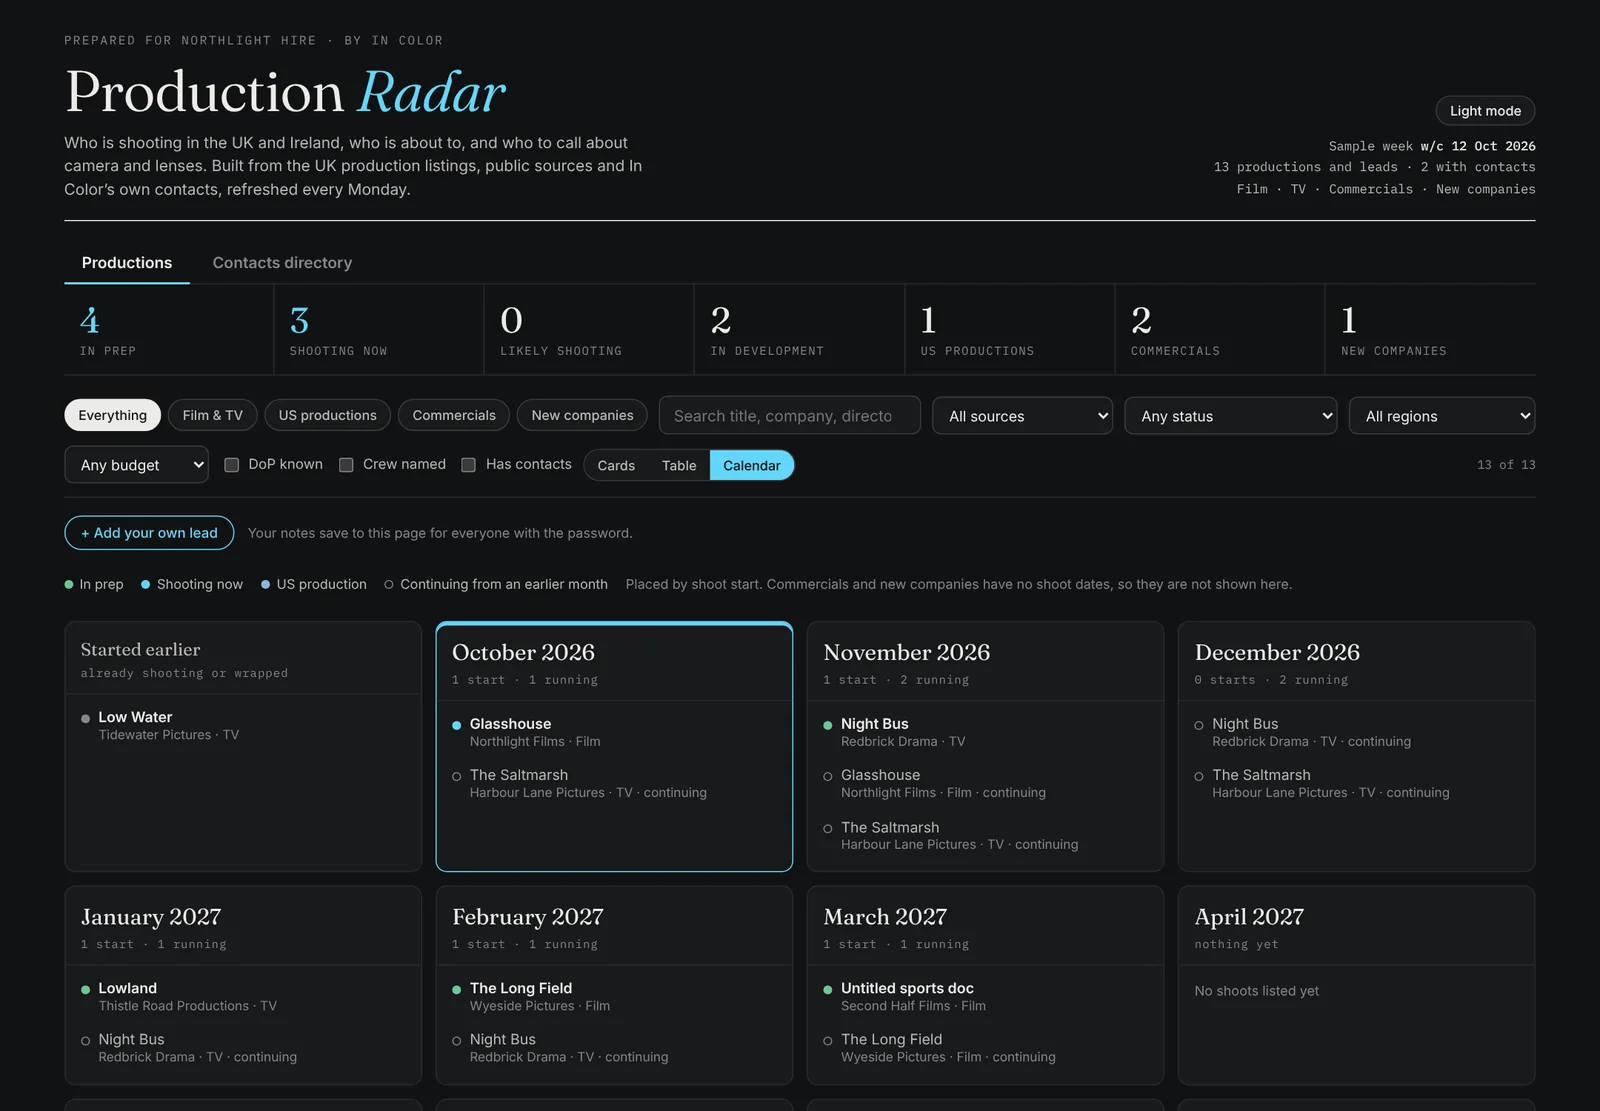The image size is (1600, 1111).
Task: Open The Long Field in February 2027
Action: (x=614, y=996)
